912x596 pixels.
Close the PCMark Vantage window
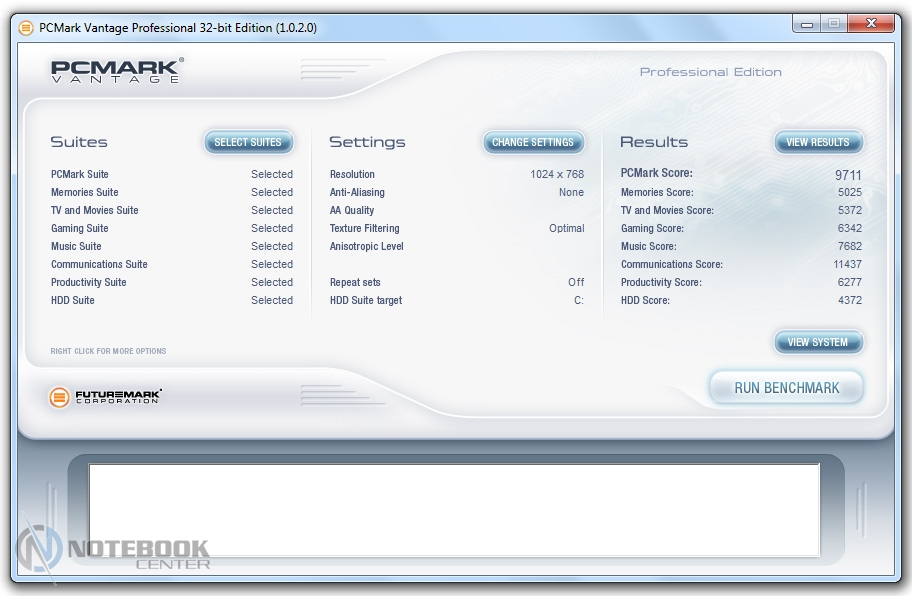pyautogui.click(x=873, y=26)
